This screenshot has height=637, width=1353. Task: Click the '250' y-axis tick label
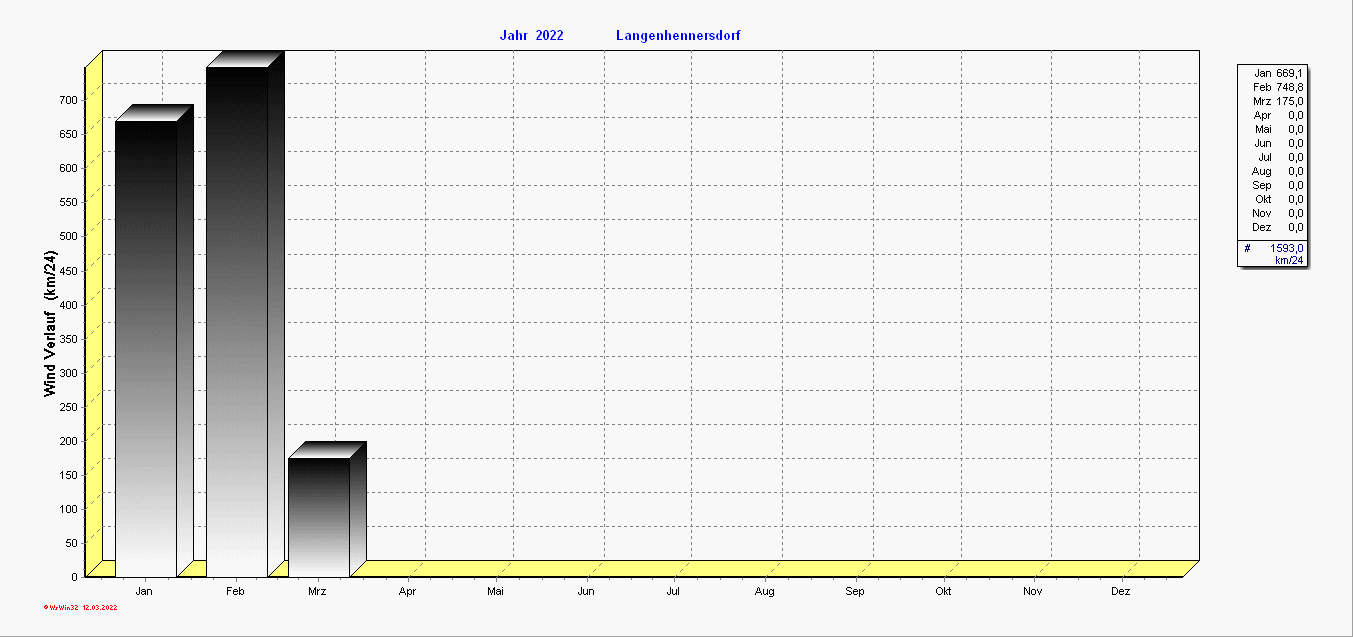click(x=68, y=406)
